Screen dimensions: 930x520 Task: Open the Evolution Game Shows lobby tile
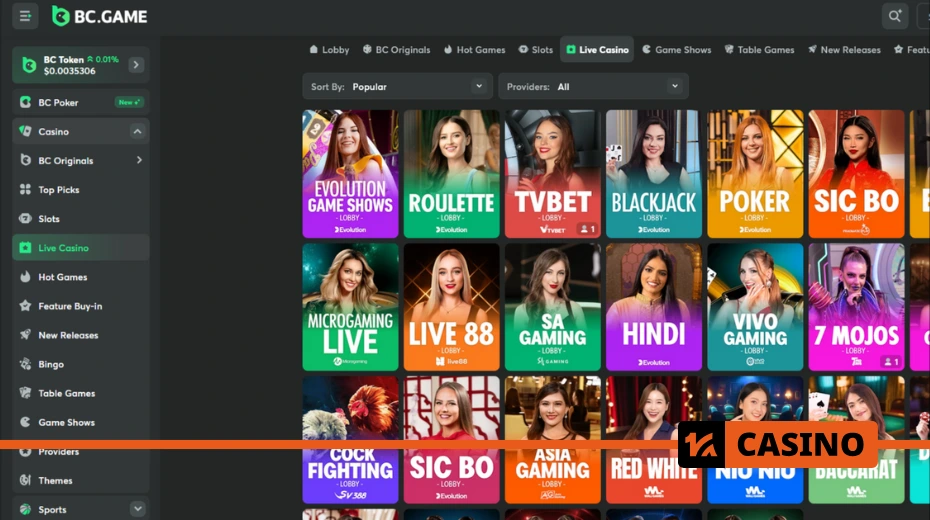tap(351, 174)
